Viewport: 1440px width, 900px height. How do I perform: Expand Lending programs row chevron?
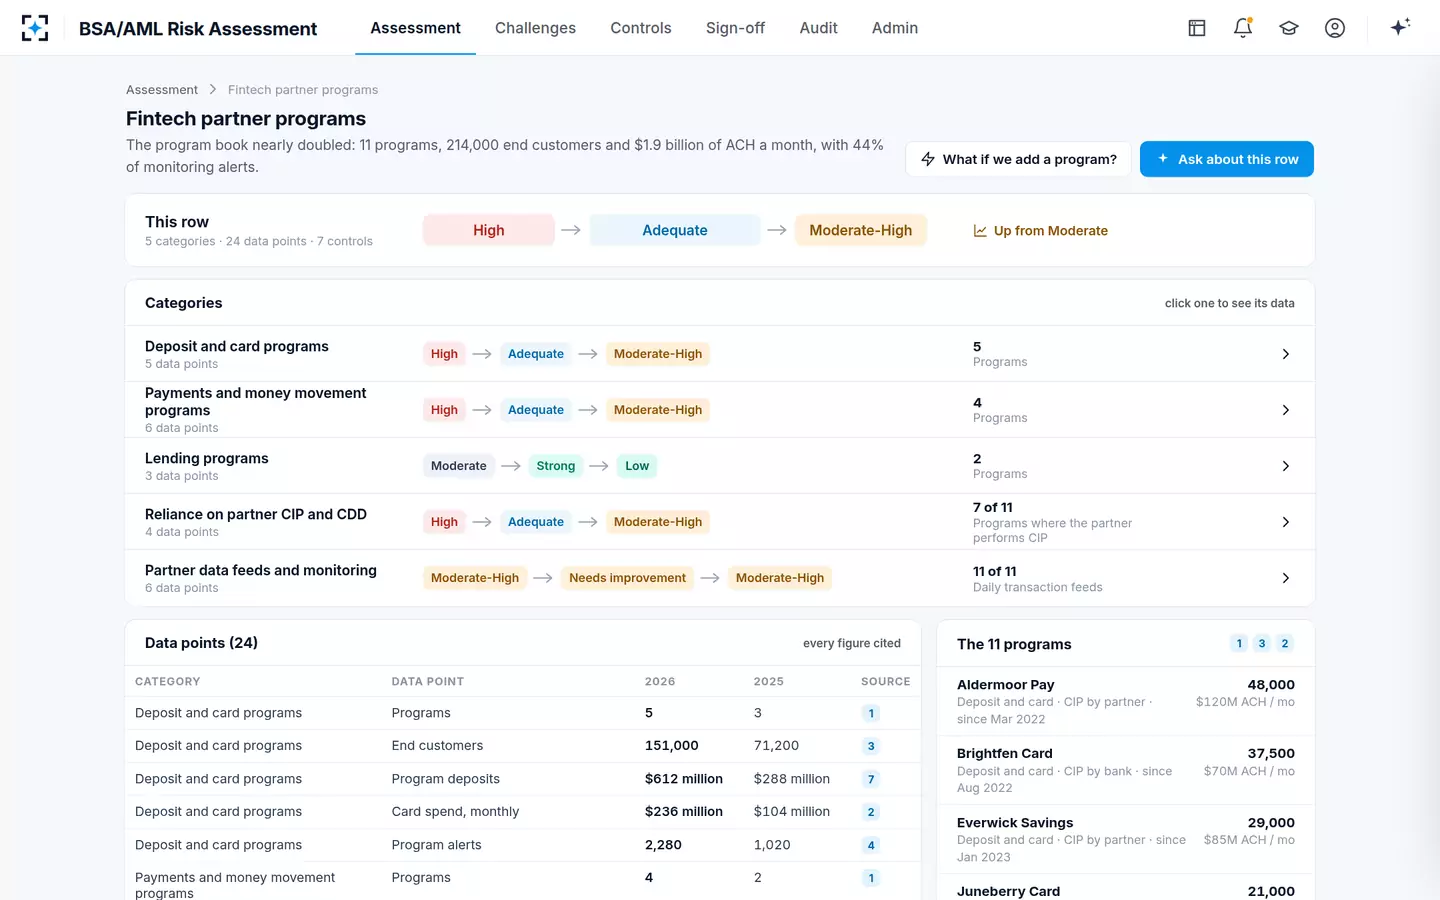(1286, 466)
